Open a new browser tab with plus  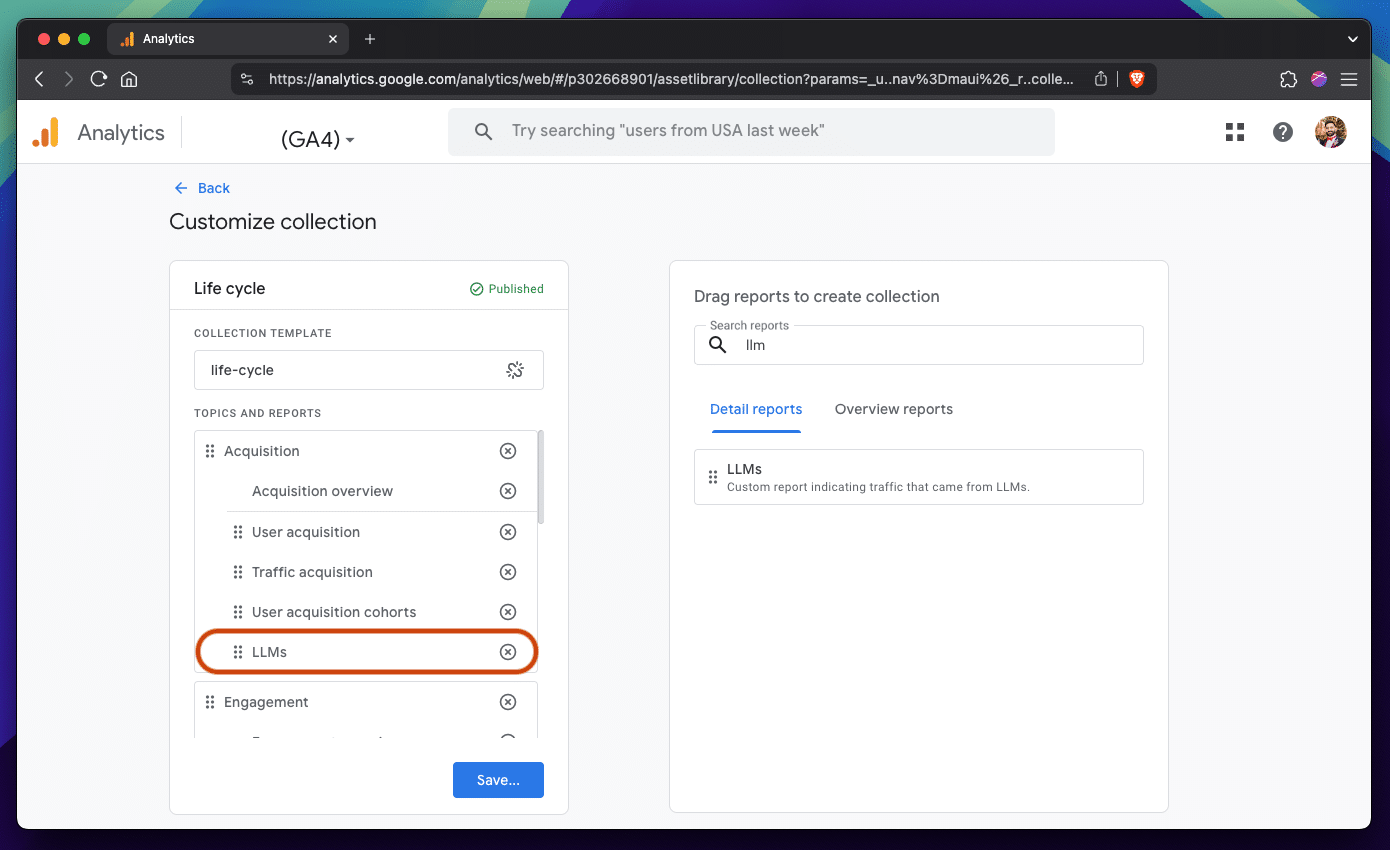pyautogui.click(x=370, y=39)
